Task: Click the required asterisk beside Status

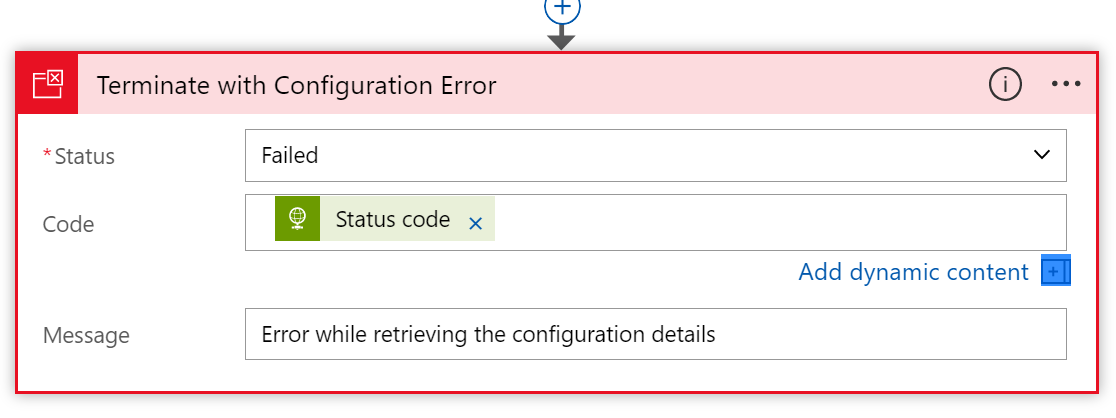Action: [47, 154]
